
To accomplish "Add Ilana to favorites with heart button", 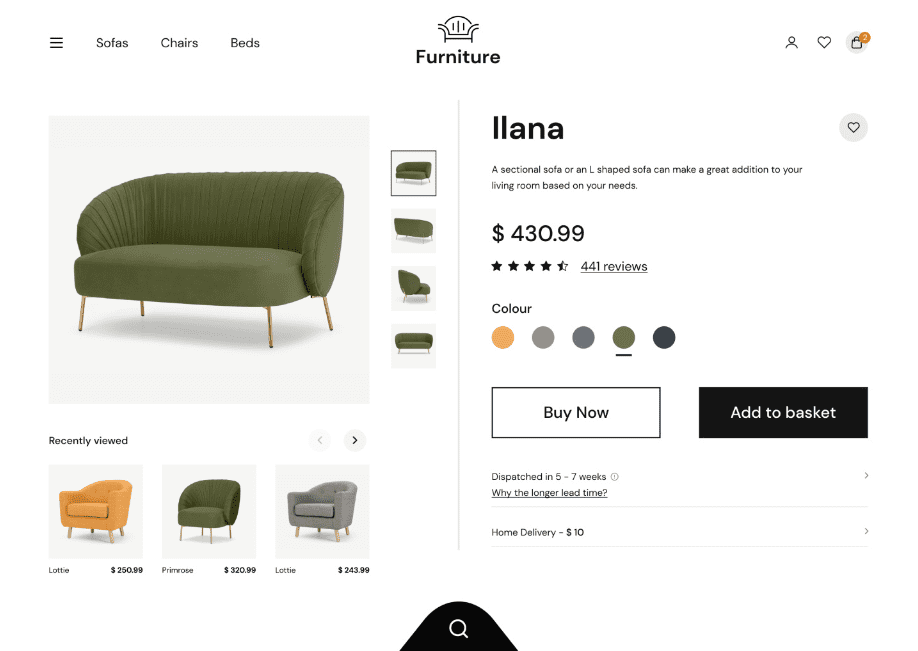I will tap(853, 128).
